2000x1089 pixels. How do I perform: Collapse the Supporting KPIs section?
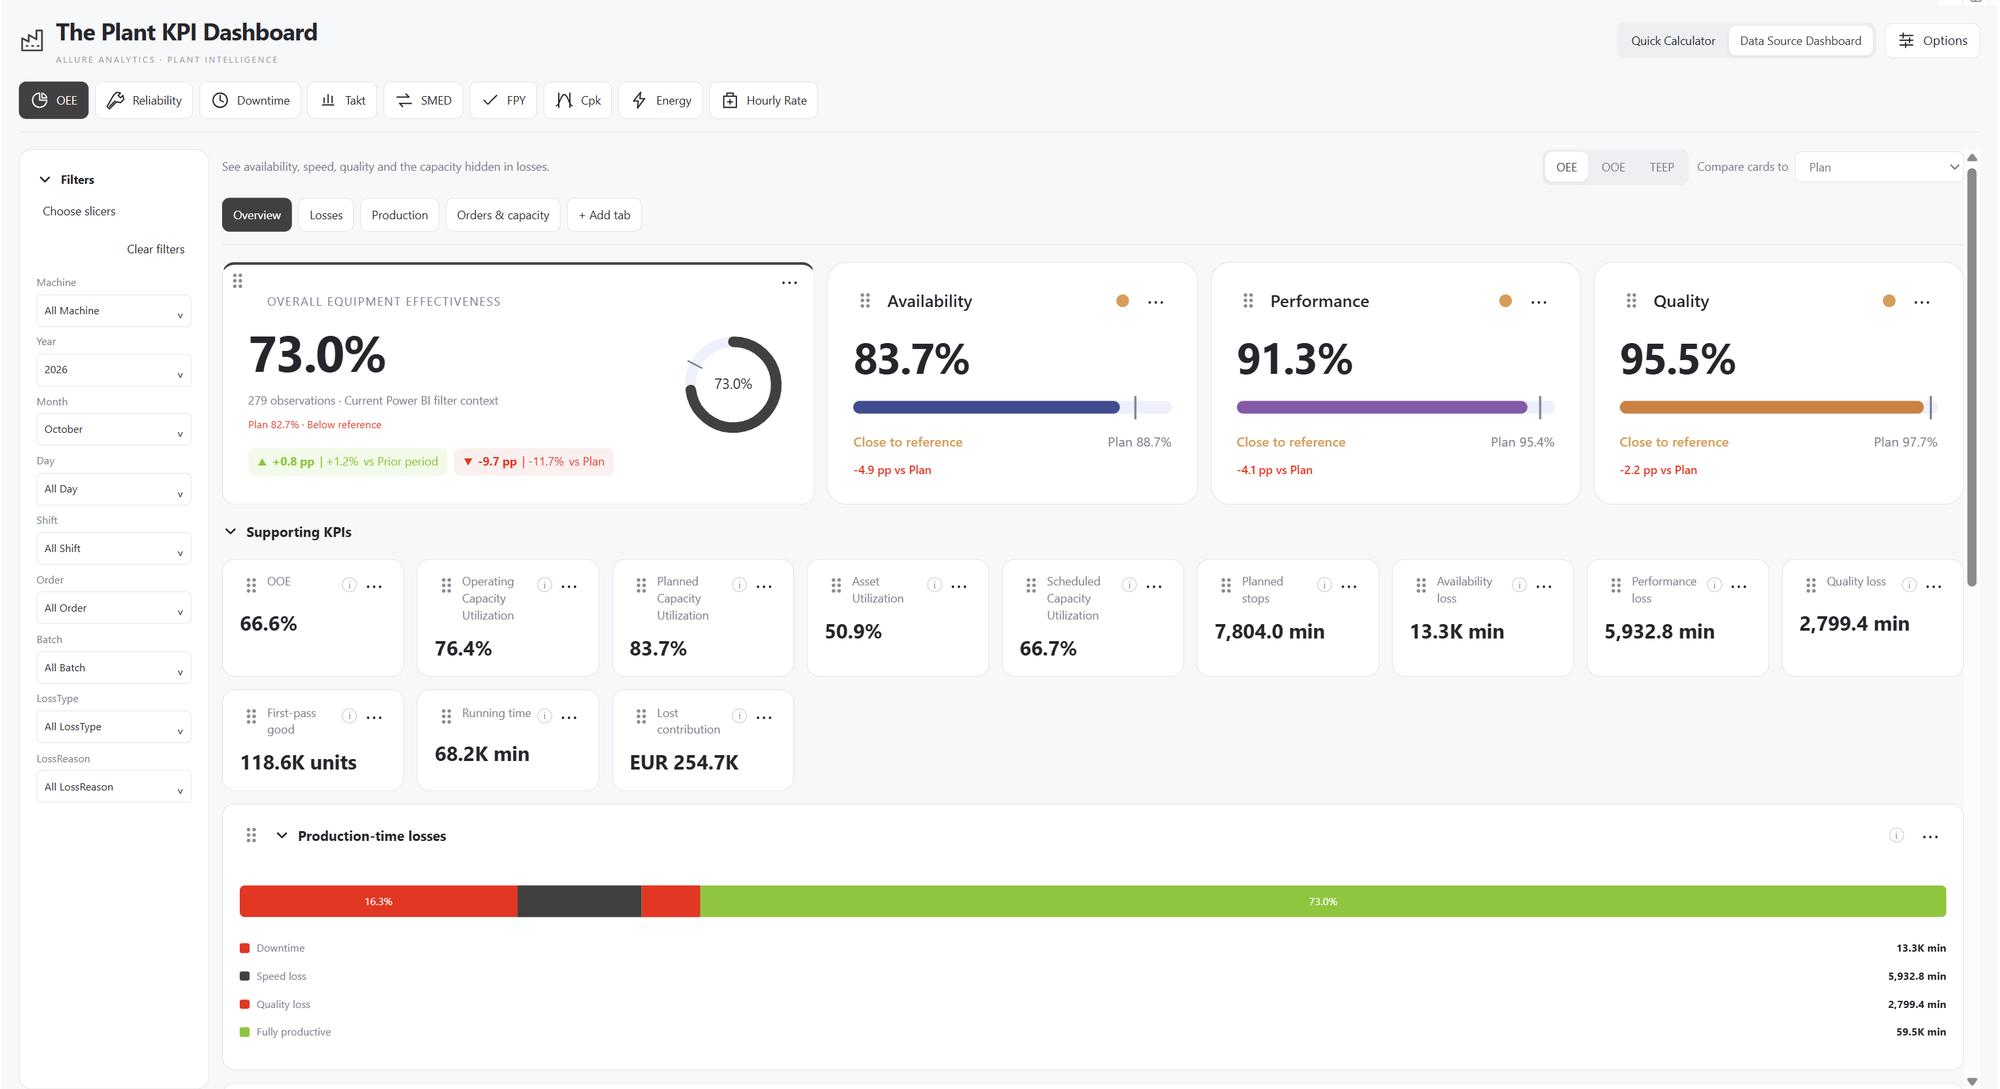point(231,532)
